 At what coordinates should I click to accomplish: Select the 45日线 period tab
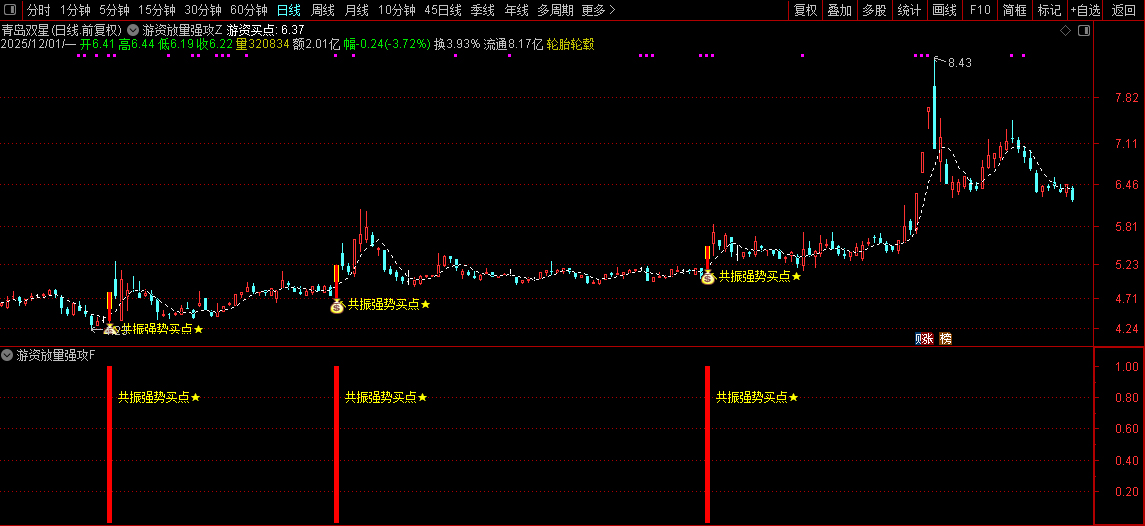click(443, 10)
